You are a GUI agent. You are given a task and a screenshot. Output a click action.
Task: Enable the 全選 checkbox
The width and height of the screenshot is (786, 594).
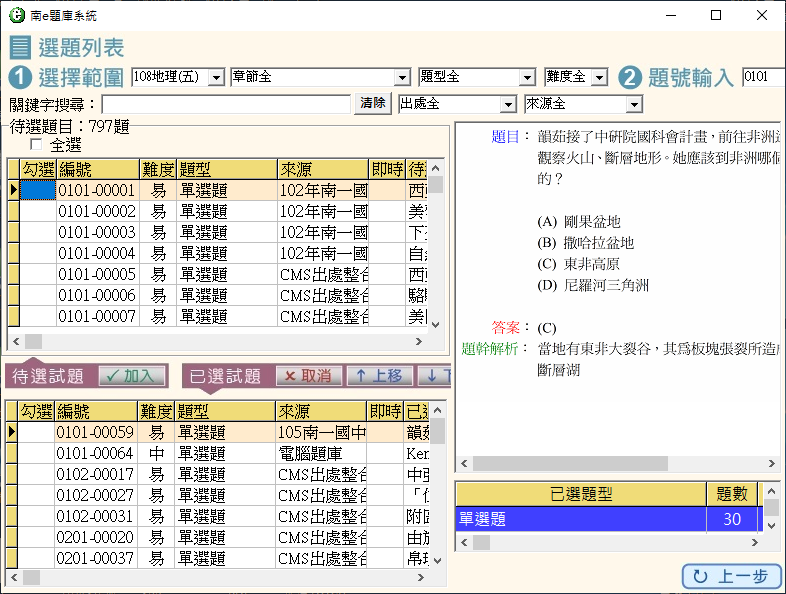pyautogui.click(x=38, y=146)
